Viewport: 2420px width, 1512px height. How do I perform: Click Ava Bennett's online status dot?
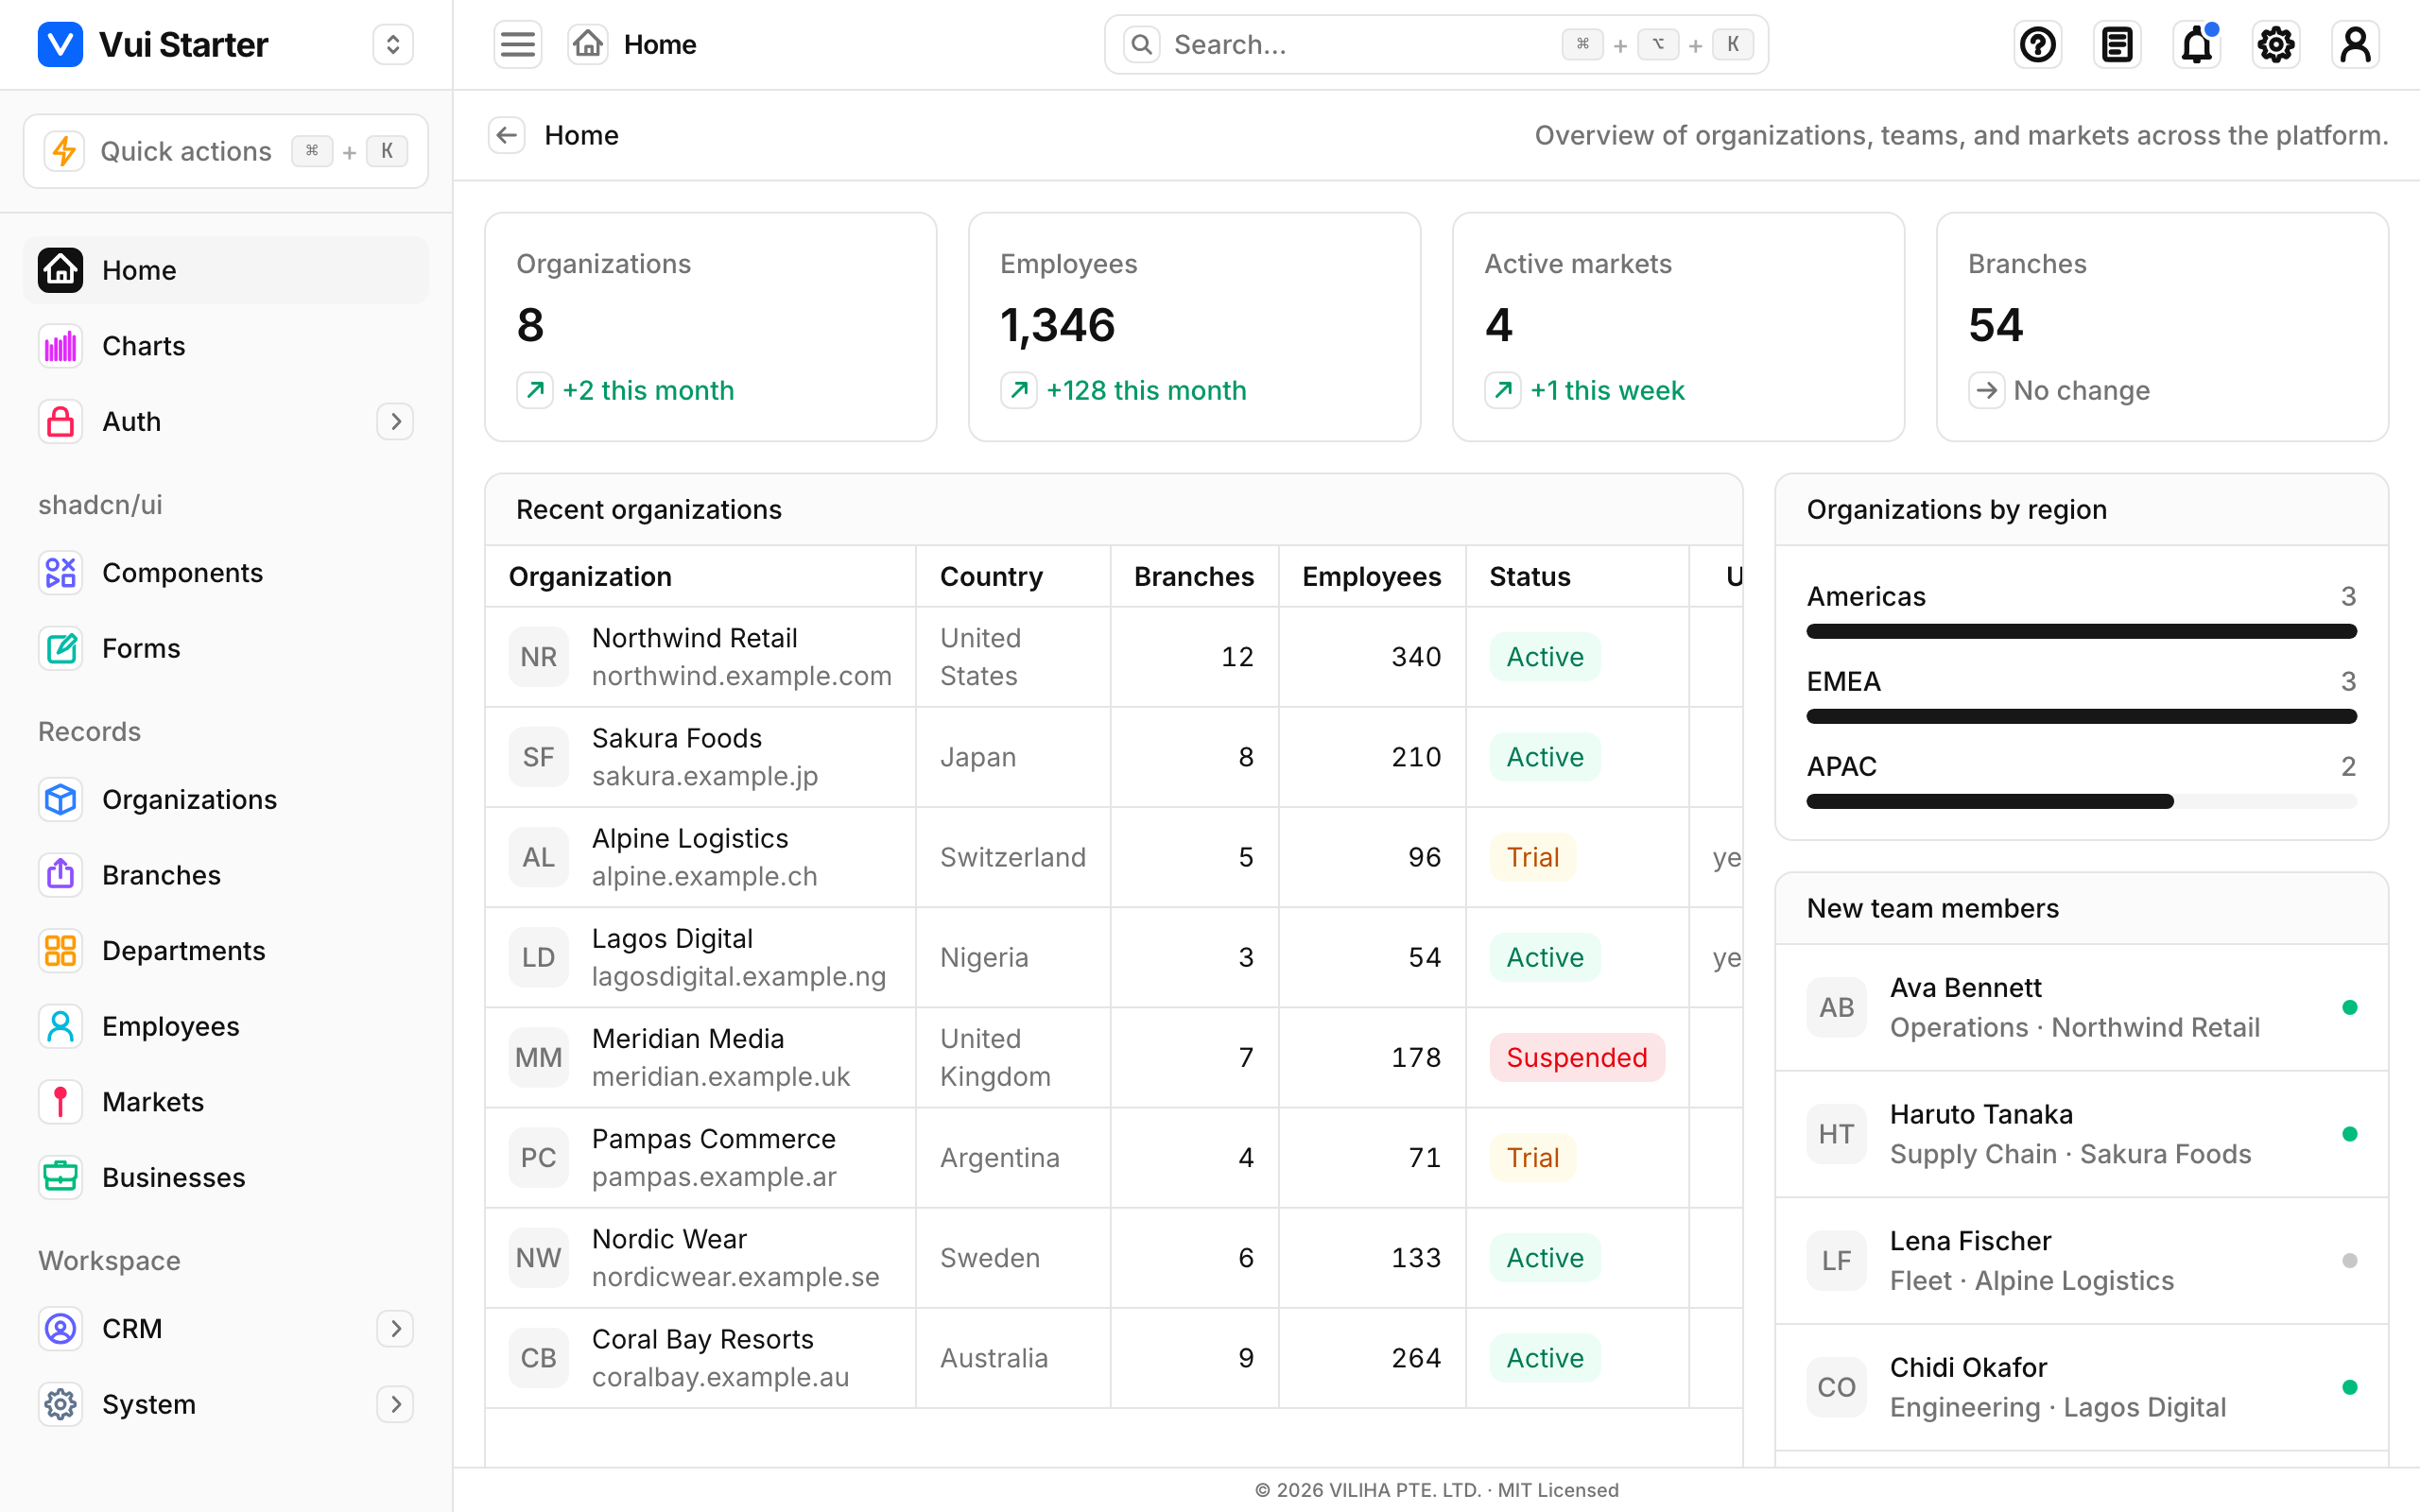coord(2349,1007)
